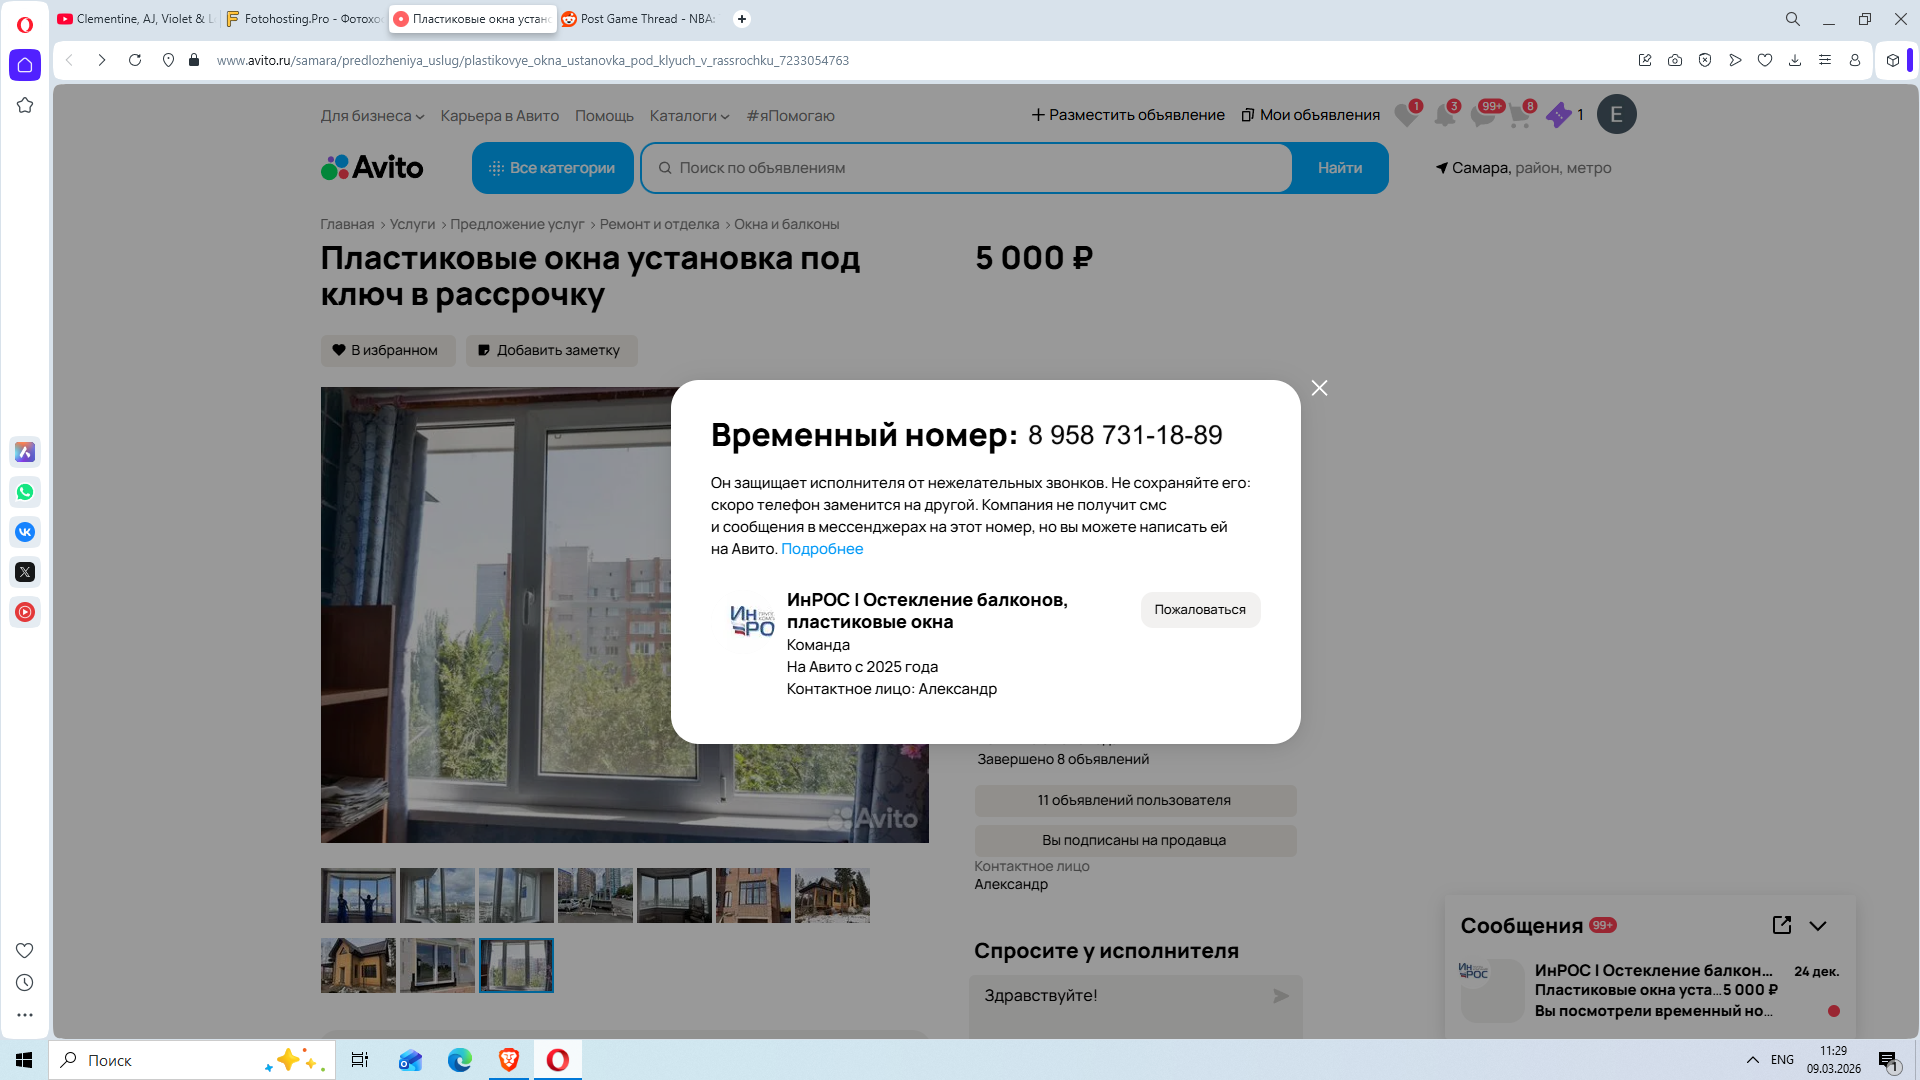Expand 'Каталоги' dropdown menu
Image resolution: width=1920 pixels, height=1080 pixels.
click(689, 116)
